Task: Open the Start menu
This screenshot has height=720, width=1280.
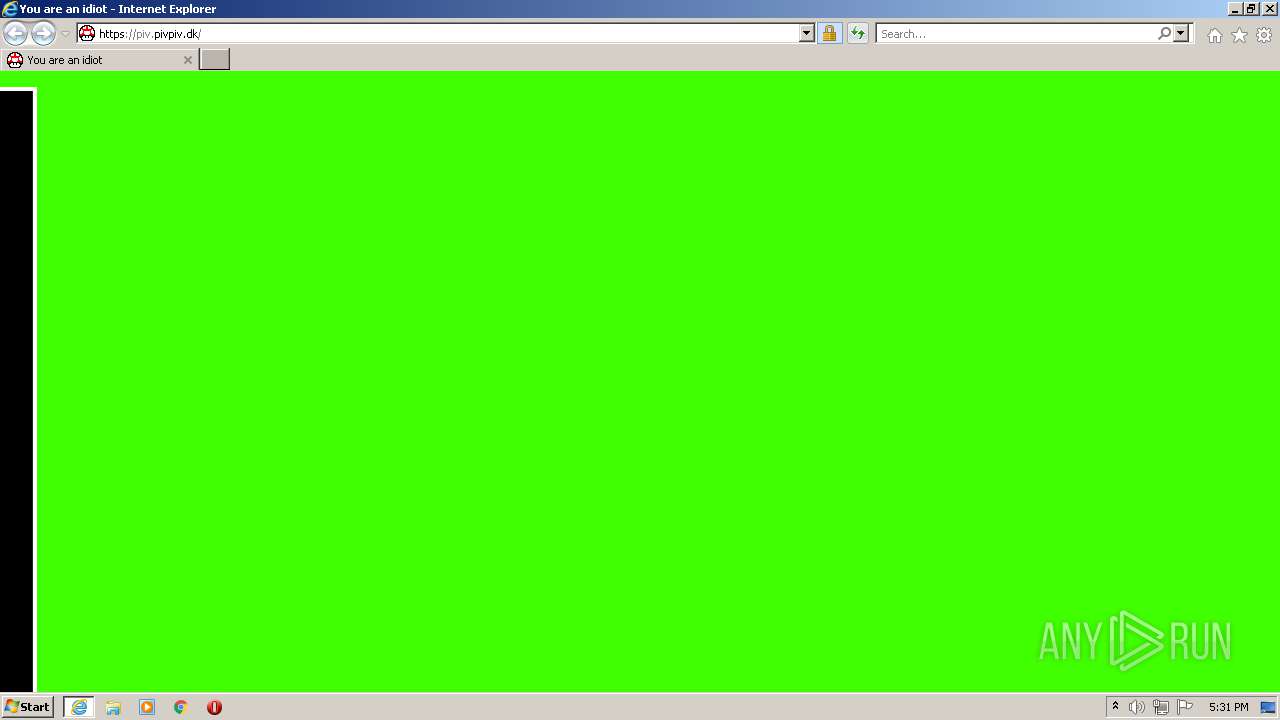Action: pos(27,707)
